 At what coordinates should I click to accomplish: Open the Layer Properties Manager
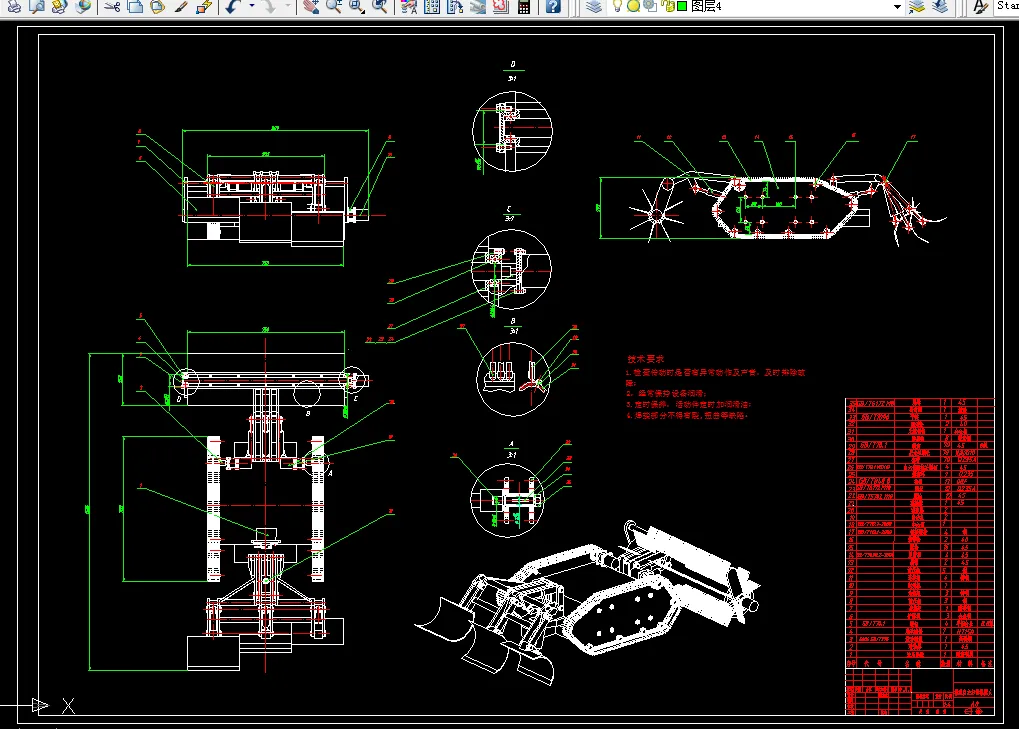tap(593, 6)
